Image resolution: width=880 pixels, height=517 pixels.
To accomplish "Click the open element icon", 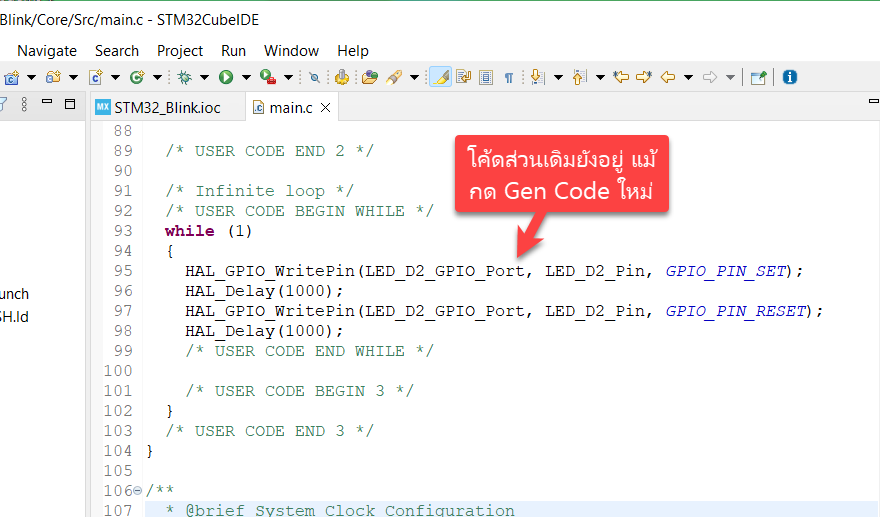I will pyautogui.click(x=369, y=77).
